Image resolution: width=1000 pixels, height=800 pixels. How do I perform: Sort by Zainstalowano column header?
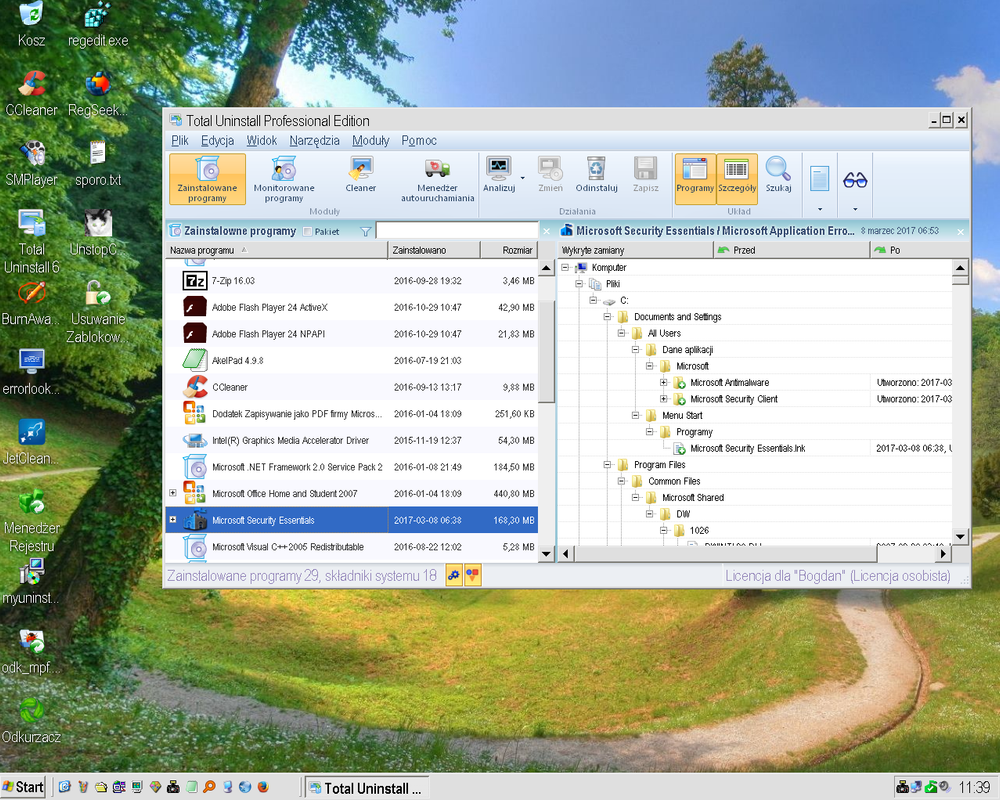[434, 250]
